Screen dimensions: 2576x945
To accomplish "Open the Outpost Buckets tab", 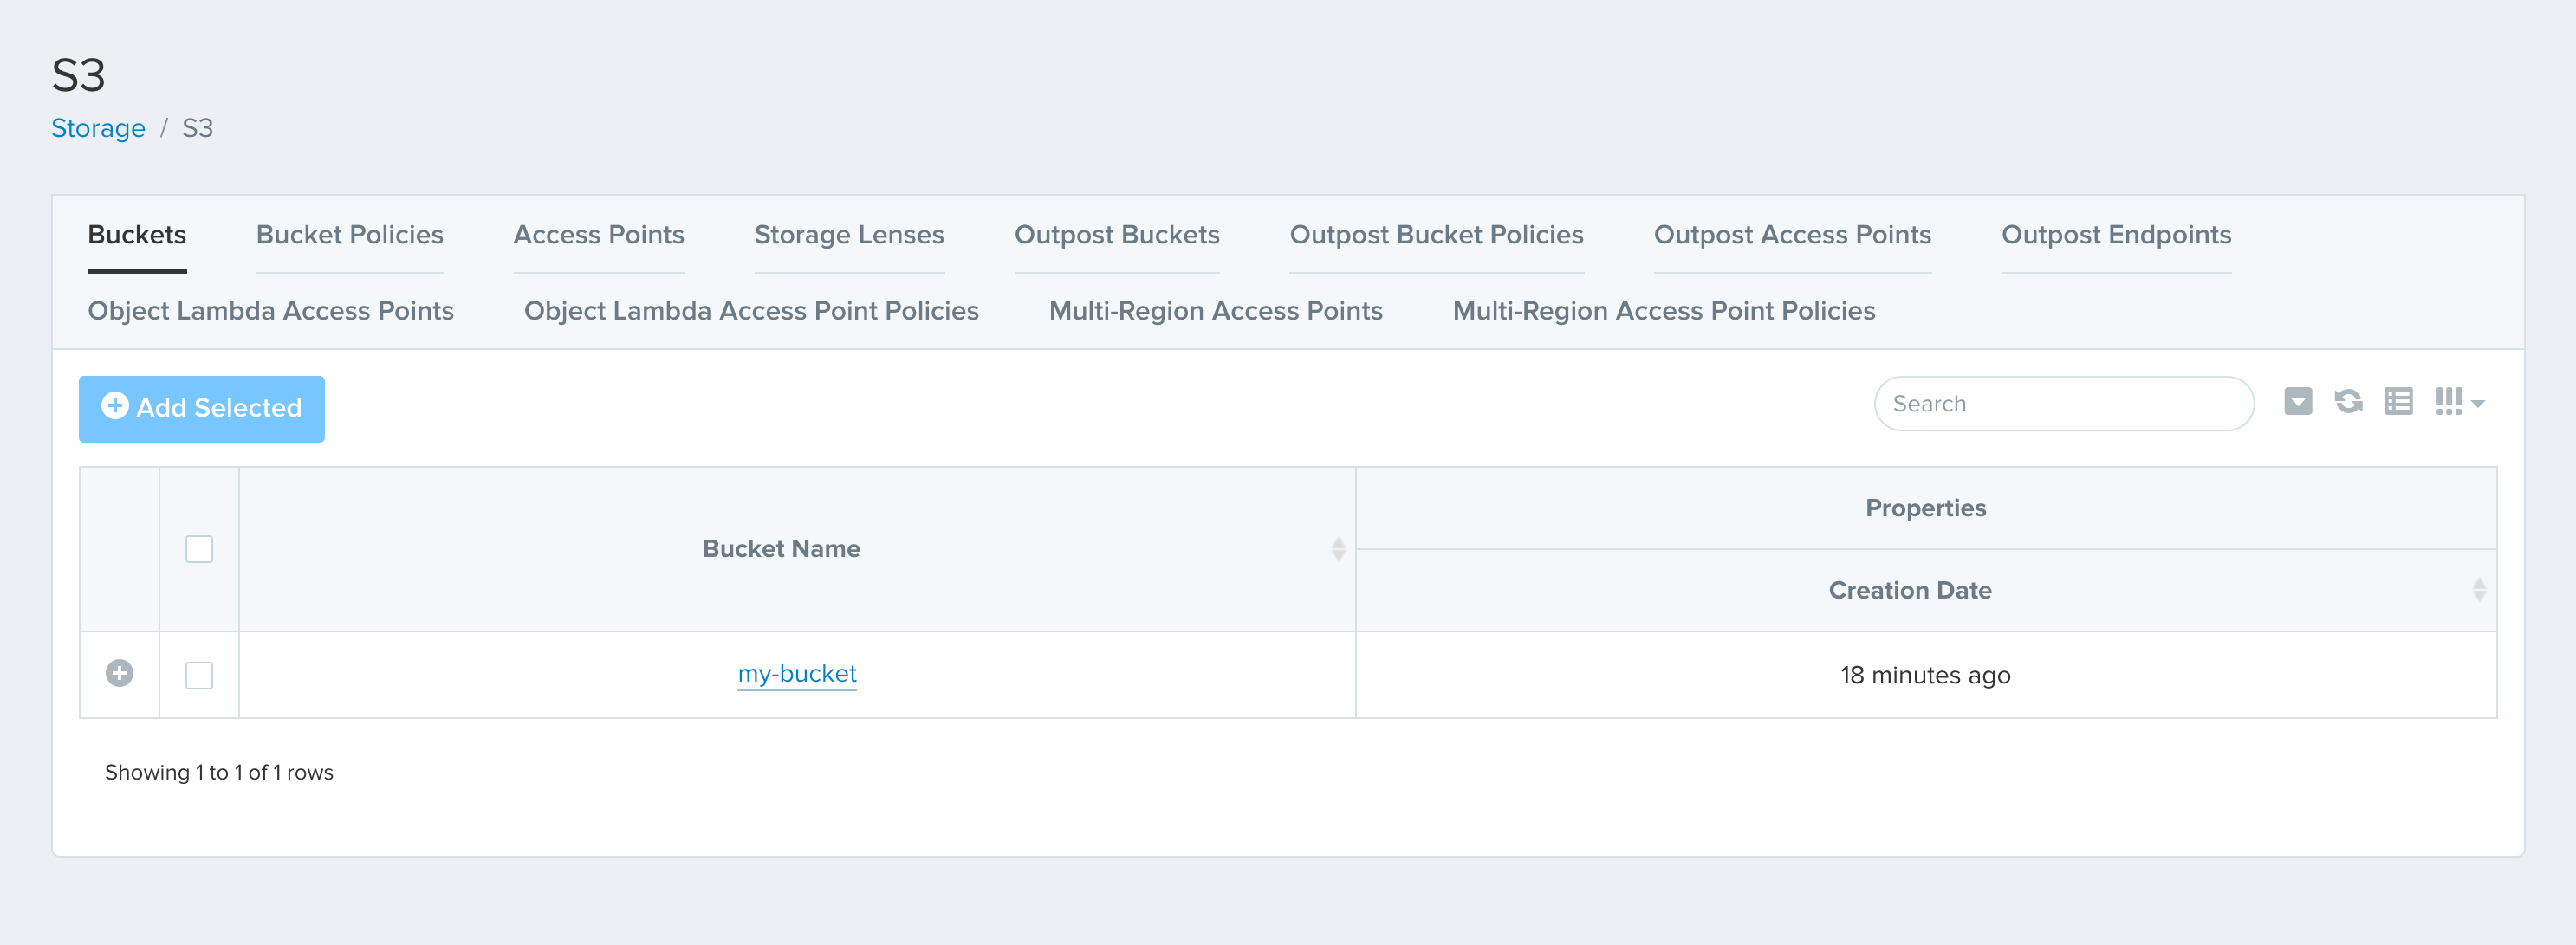I will click(x=1116, y=235).
